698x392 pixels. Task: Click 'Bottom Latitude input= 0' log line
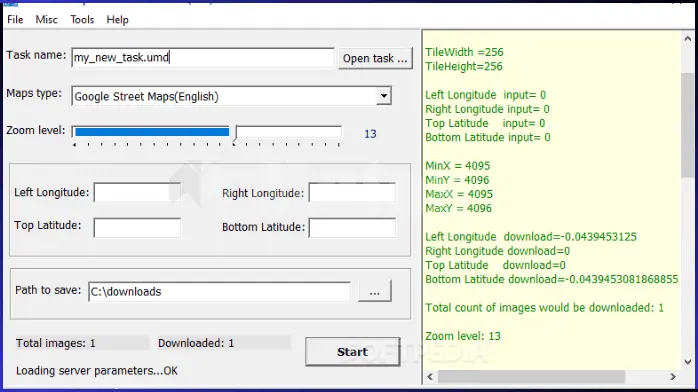pyautogui.click(x=488, y=137)
